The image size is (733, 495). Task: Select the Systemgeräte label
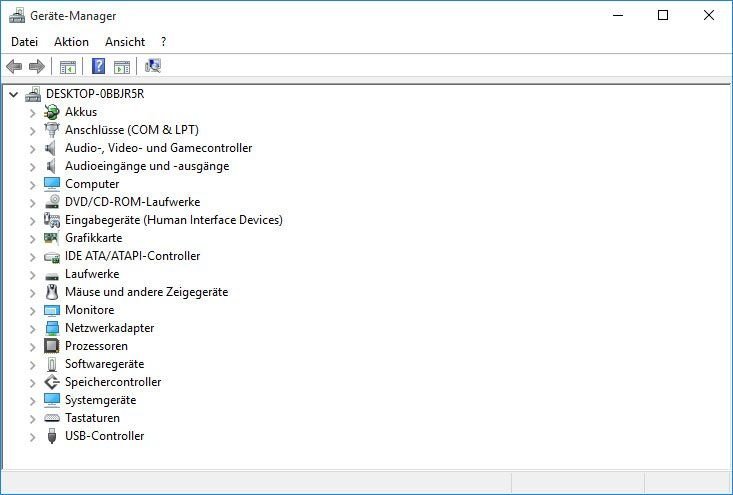pyautogui.click(x=101, y=400)
